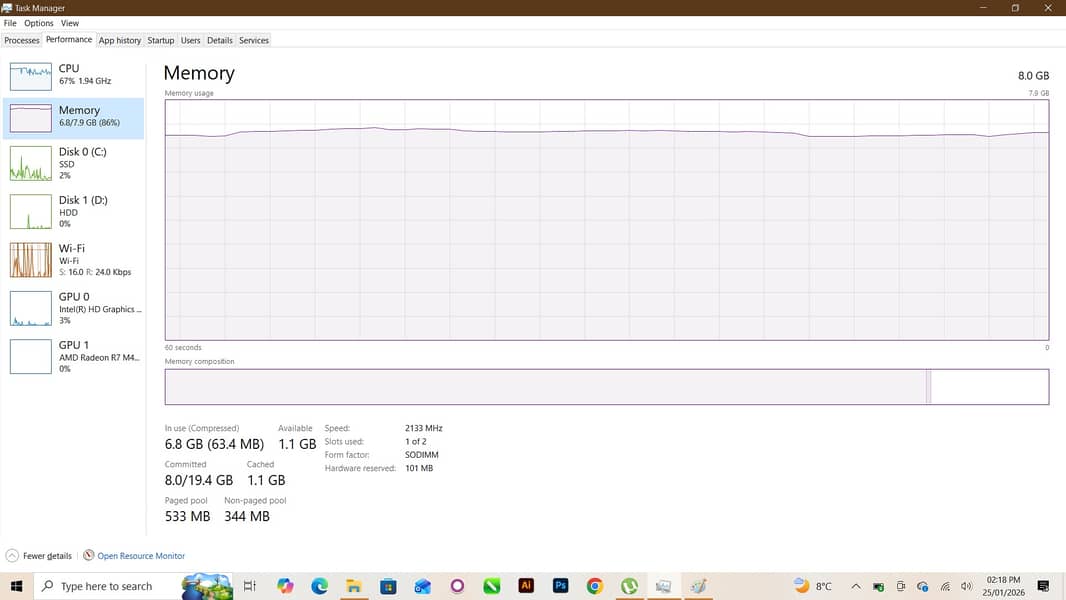Expand hidden icons in the system tray

pos(856,586)
